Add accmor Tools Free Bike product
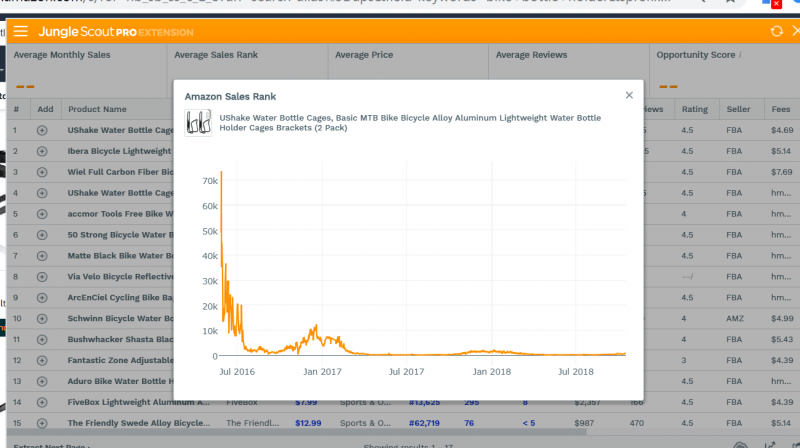 pos(42,214)
